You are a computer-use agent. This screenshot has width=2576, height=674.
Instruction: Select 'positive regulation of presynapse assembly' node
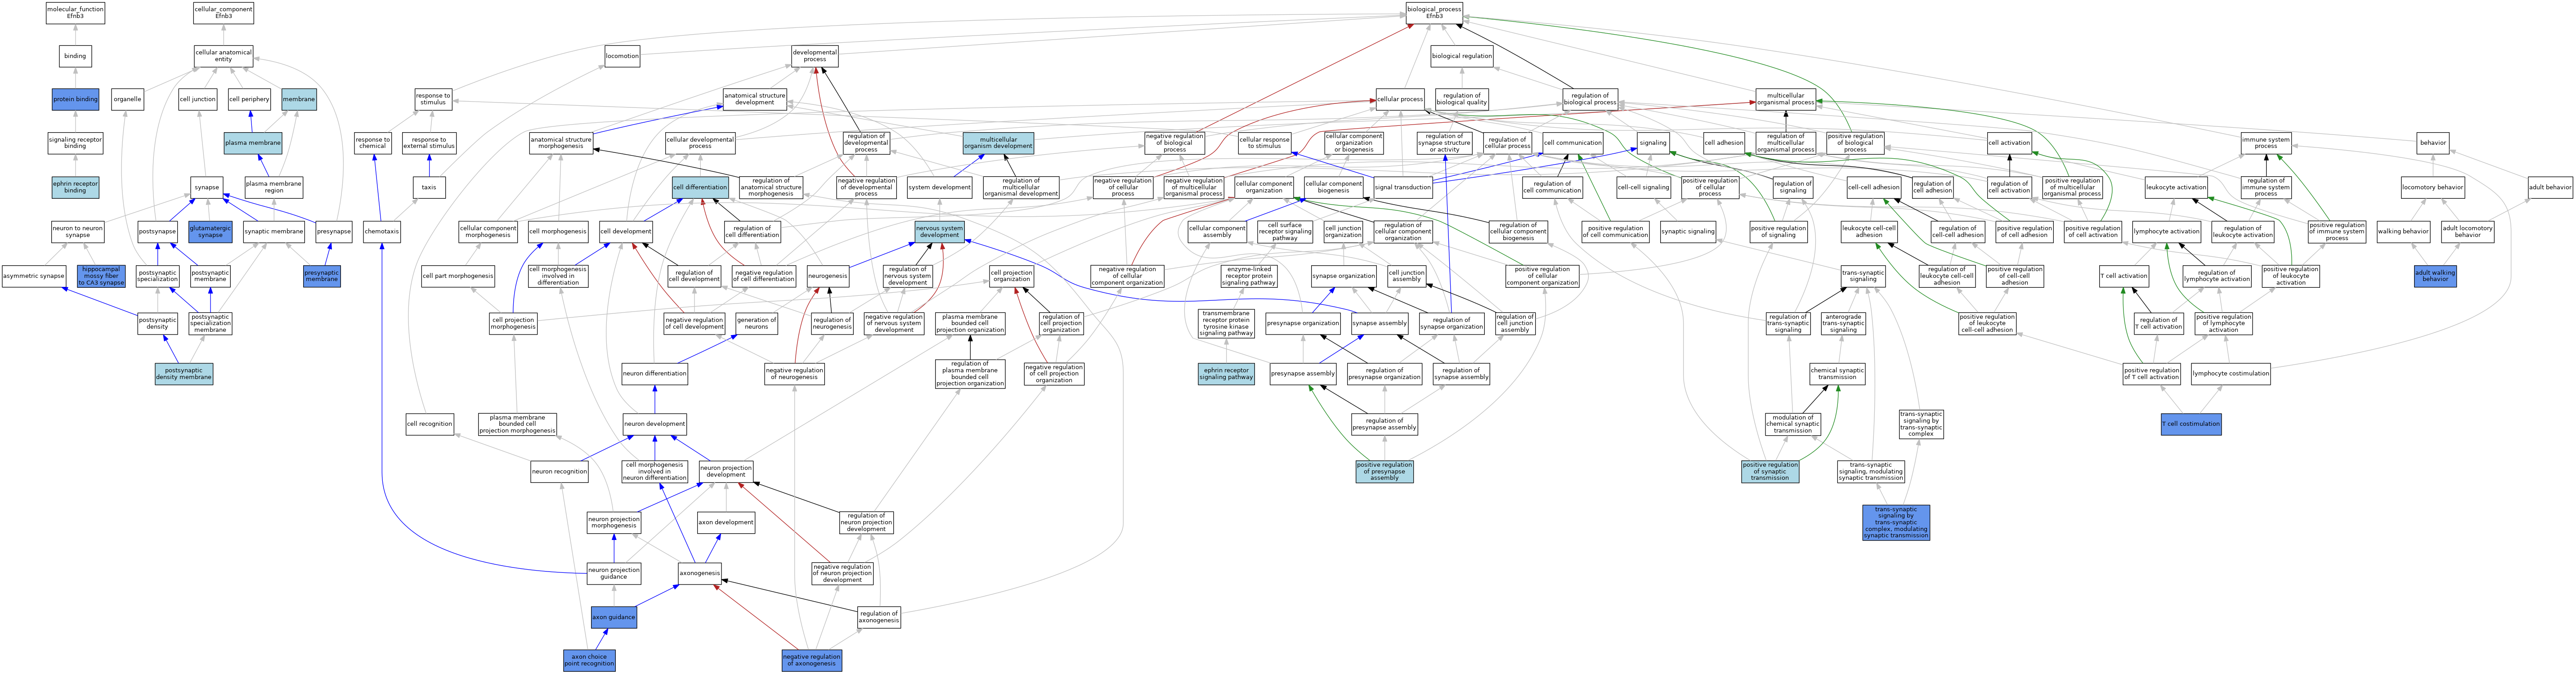coord(1384,471)
